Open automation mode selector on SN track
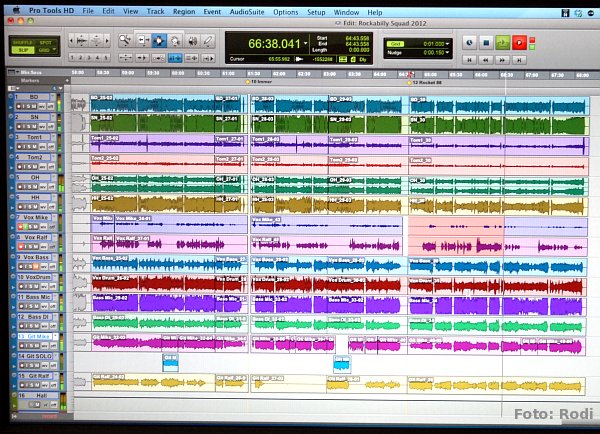Screen dimensions: 600x434 pyautogui.click(x=51, y=126)
